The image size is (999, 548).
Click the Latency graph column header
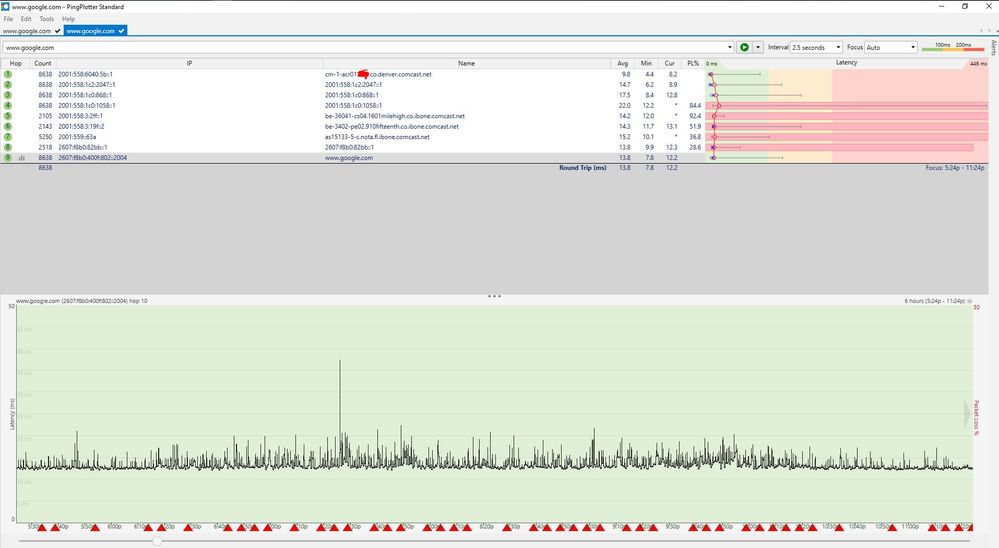846,63
